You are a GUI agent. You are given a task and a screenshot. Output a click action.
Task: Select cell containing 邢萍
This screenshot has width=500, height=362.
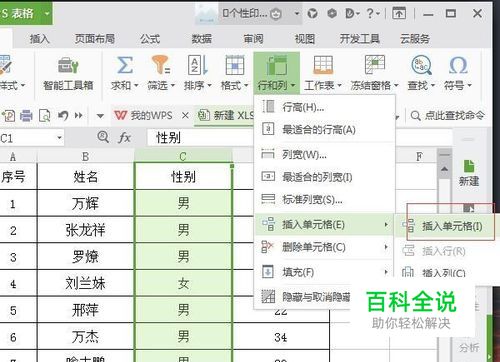click(85, 310)
